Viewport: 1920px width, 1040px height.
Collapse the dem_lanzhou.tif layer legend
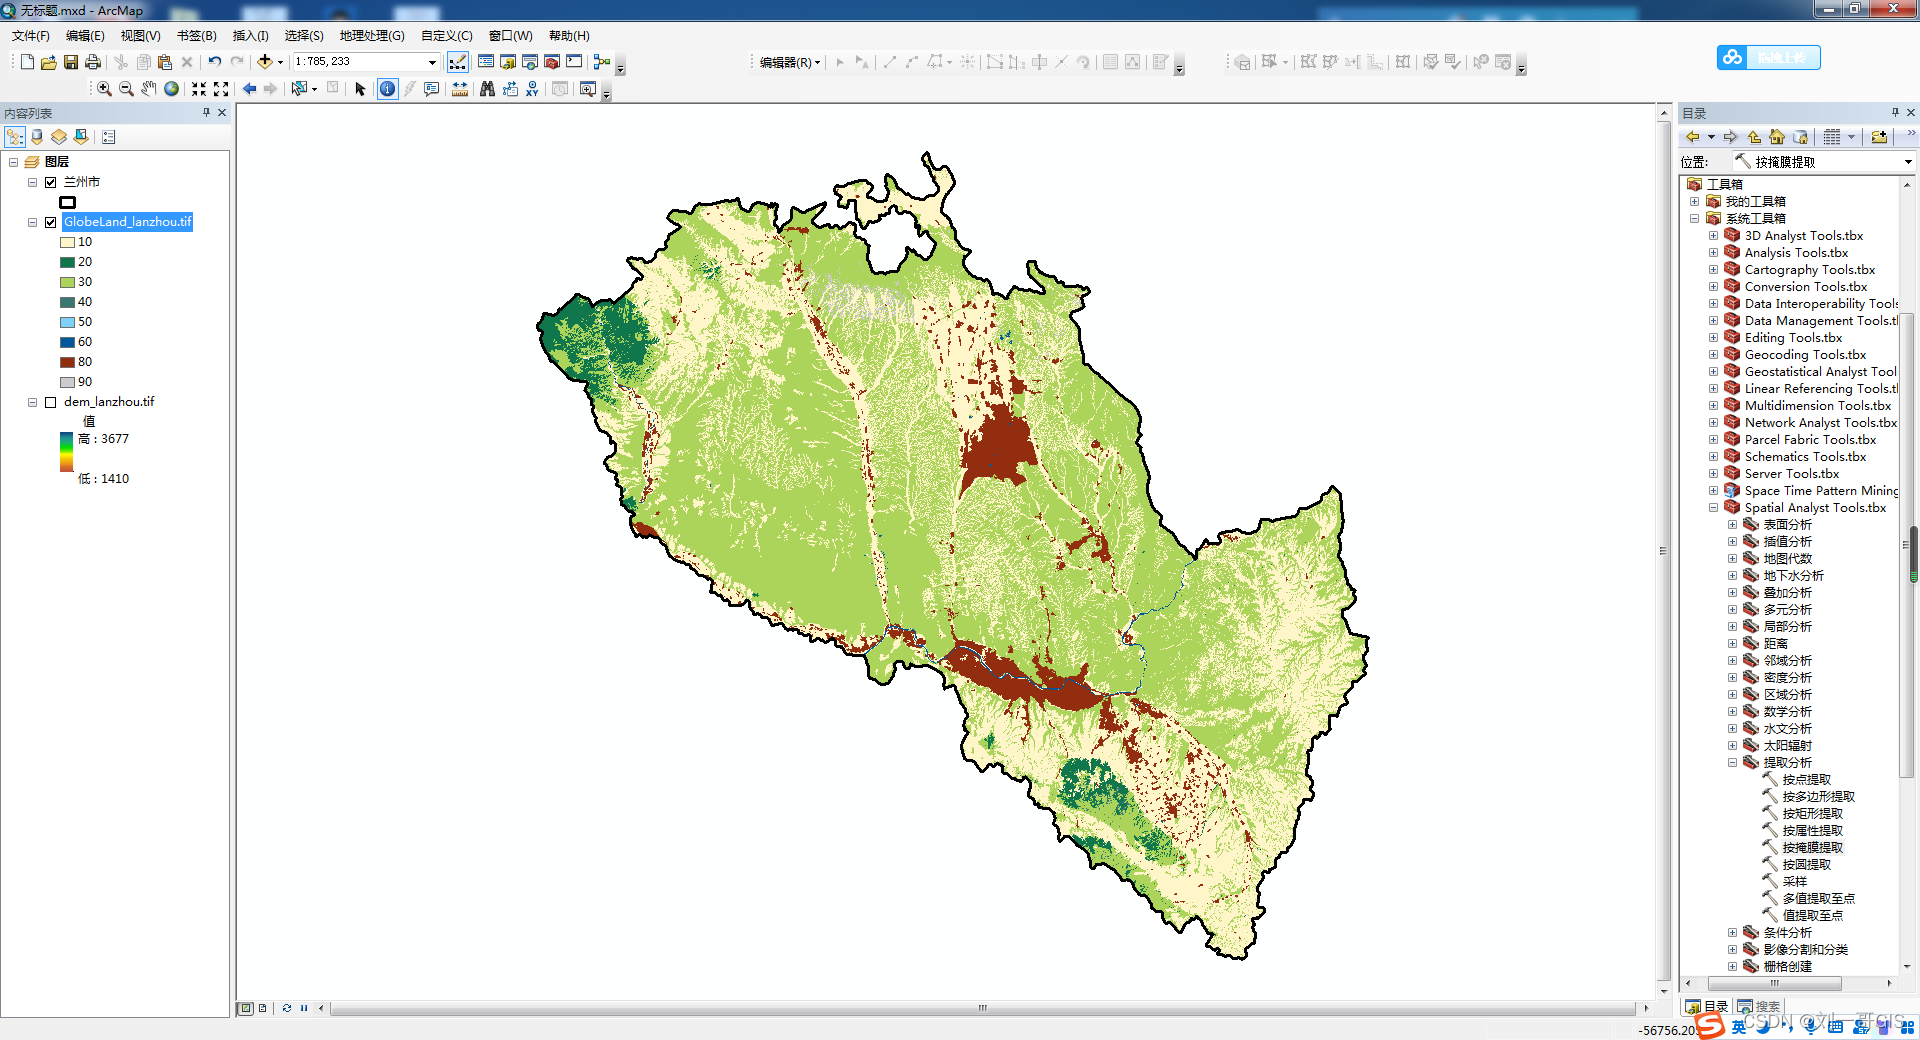33,402
